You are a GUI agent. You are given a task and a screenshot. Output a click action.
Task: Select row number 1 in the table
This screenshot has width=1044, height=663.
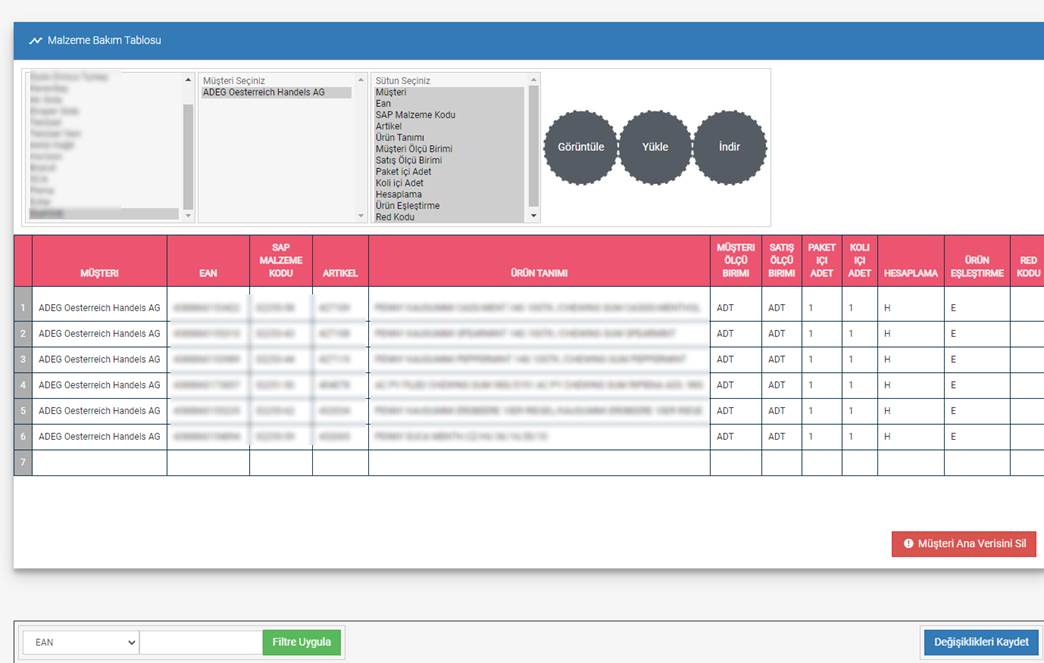tap(23, 308)
